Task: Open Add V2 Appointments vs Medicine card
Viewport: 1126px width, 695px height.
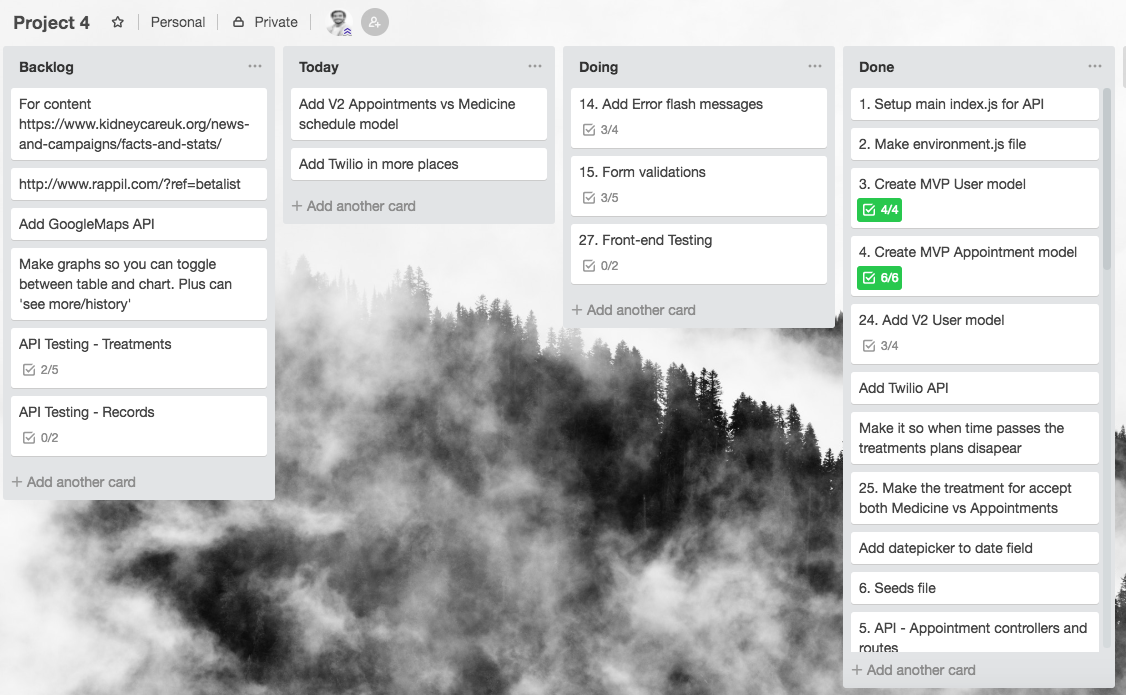Action: click(x=419, y=114)
